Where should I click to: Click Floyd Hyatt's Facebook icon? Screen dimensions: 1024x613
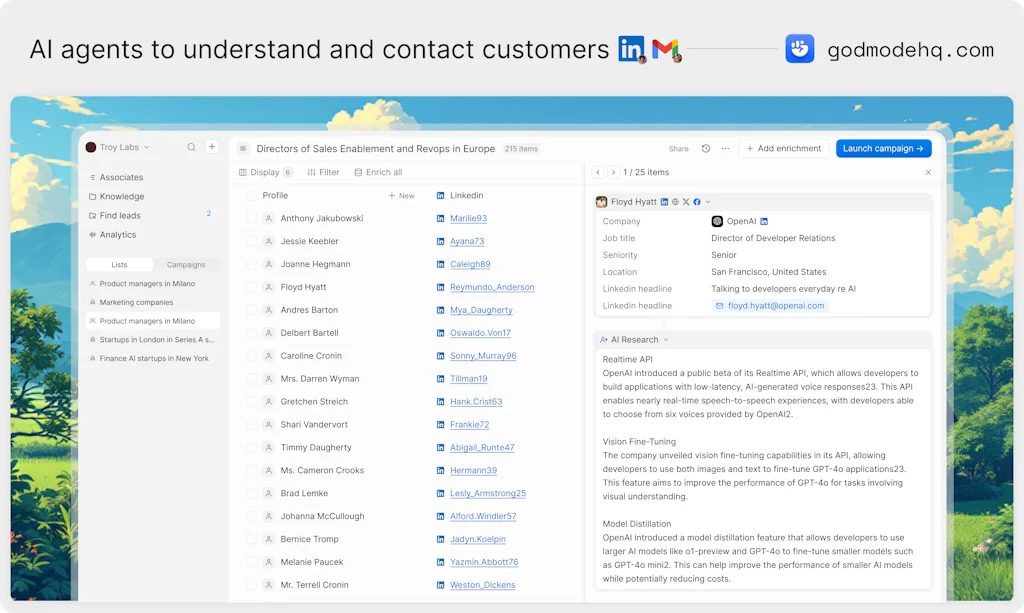click(x=696, y=201)
